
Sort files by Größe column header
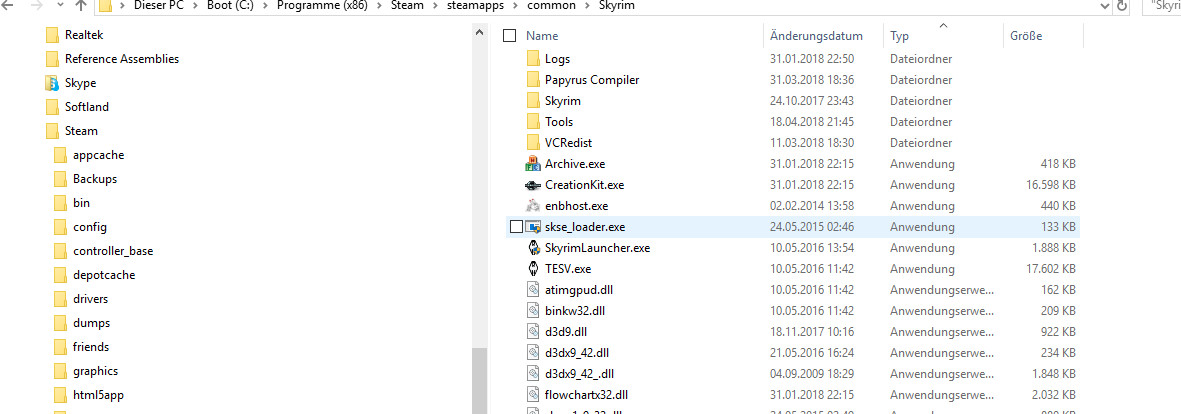tap(1026, 36)
